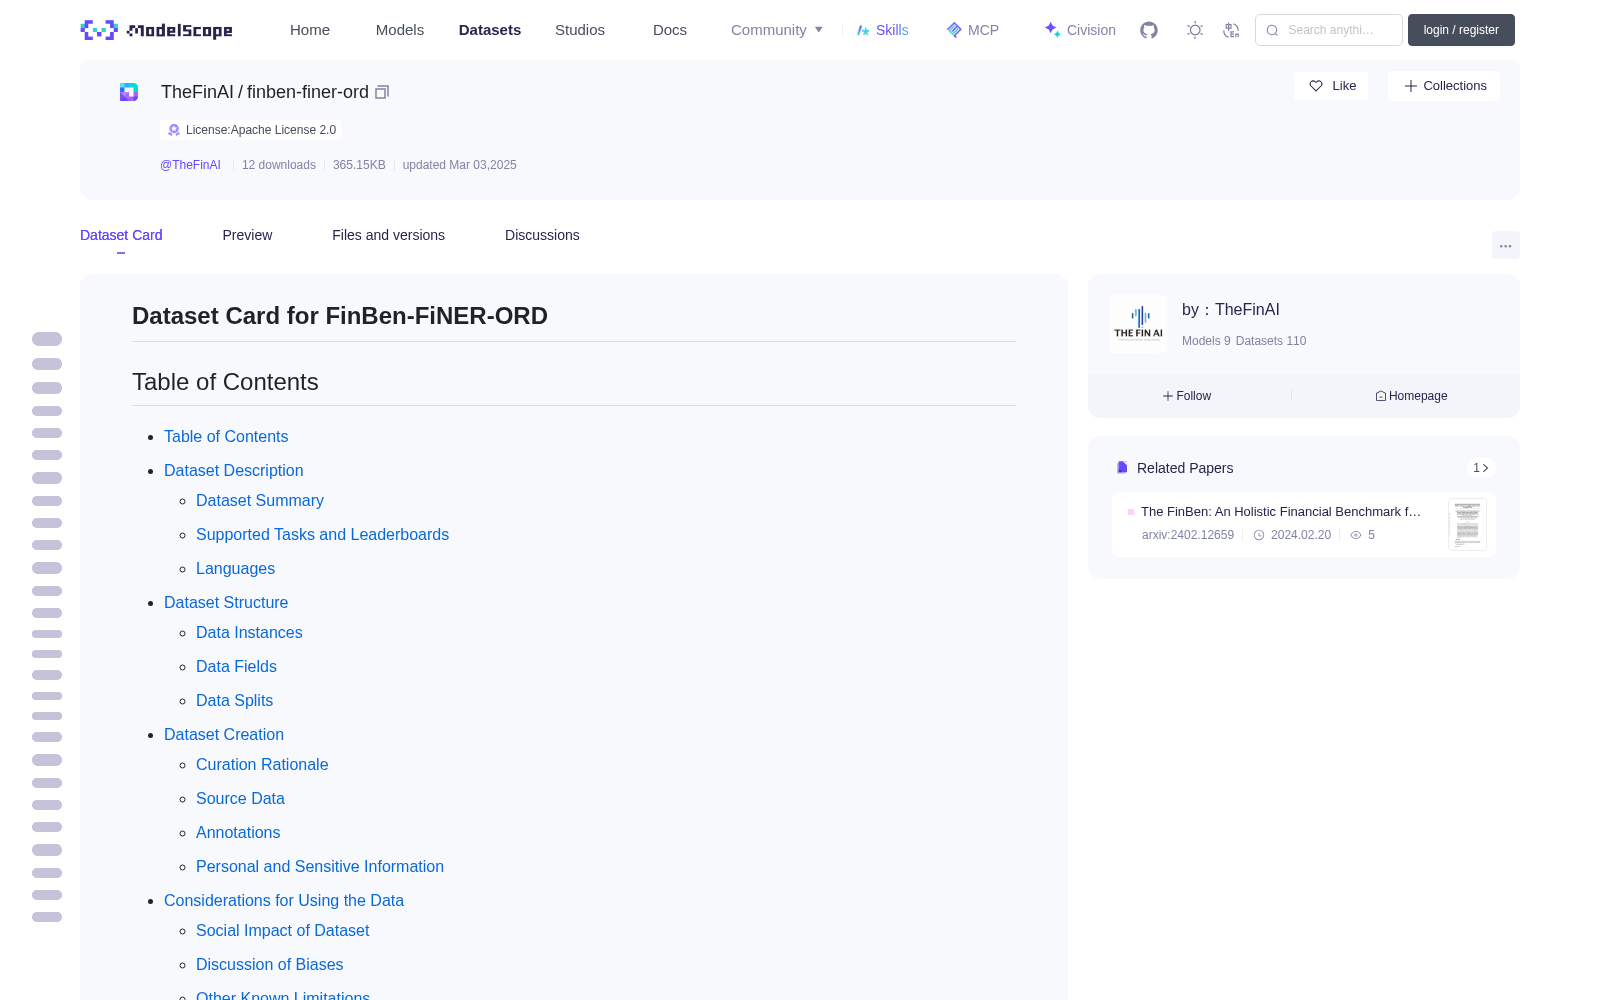
Task: Open the Studios nav item
Action: (x=580, y=30)
